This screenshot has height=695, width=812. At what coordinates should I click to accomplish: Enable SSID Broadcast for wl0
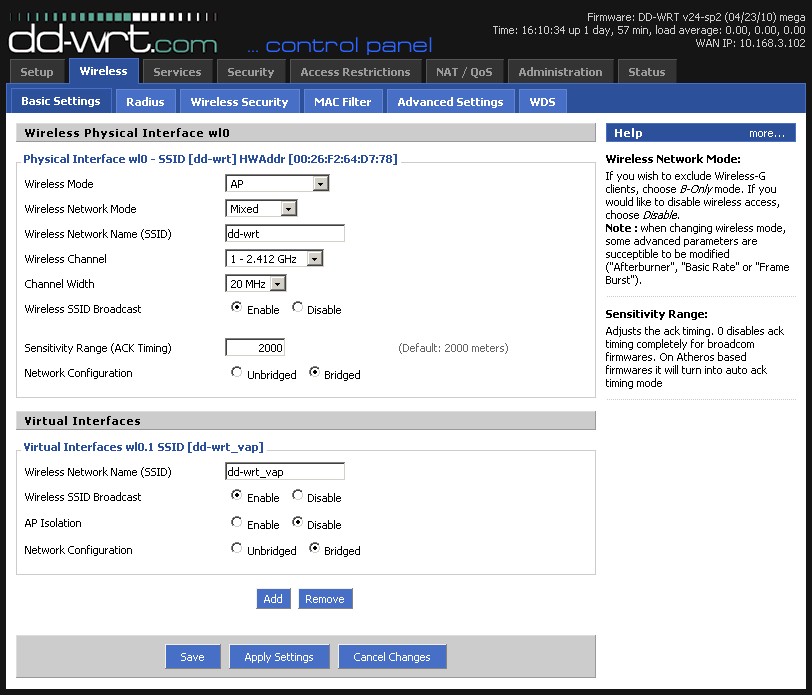pyautogui.click(x=237, y=307)
